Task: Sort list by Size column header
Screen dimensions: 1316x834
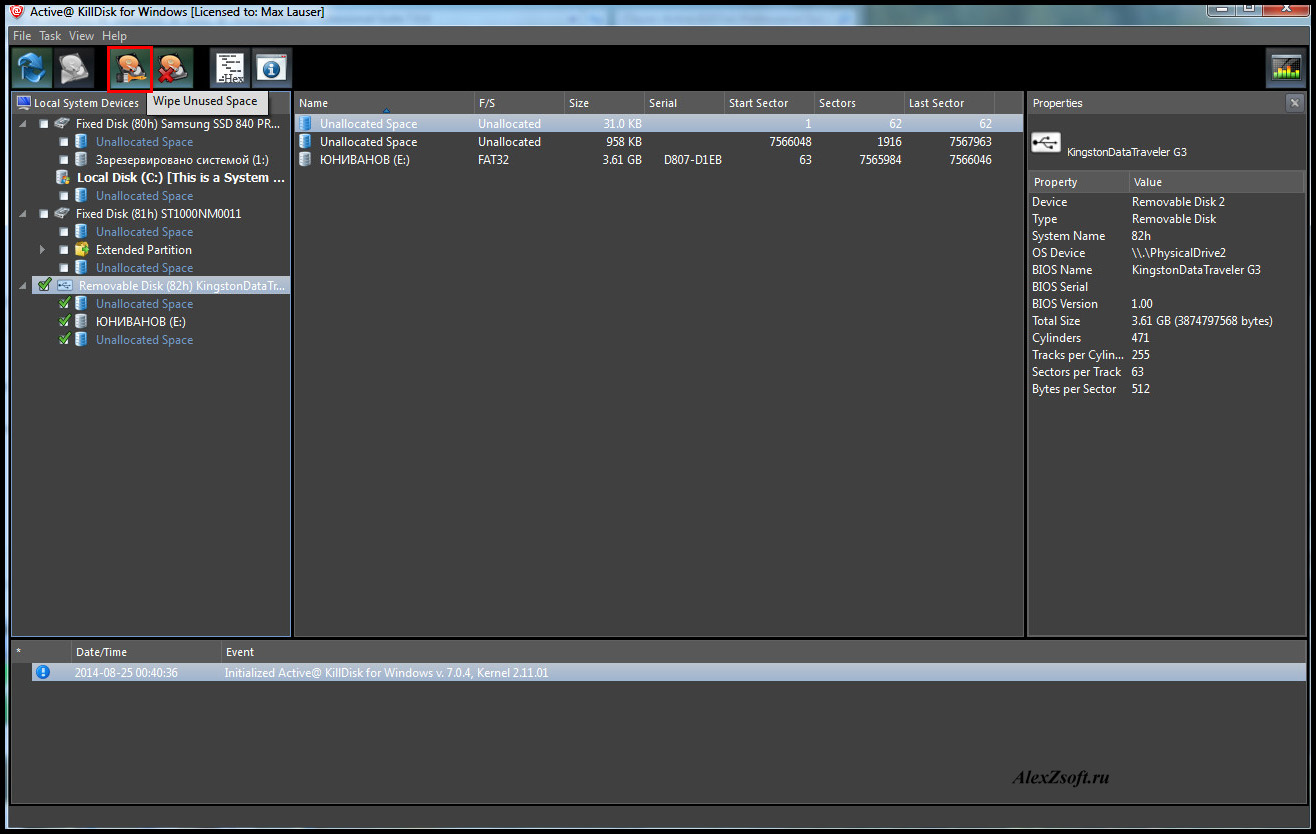Action: click(x=604, y=103)
